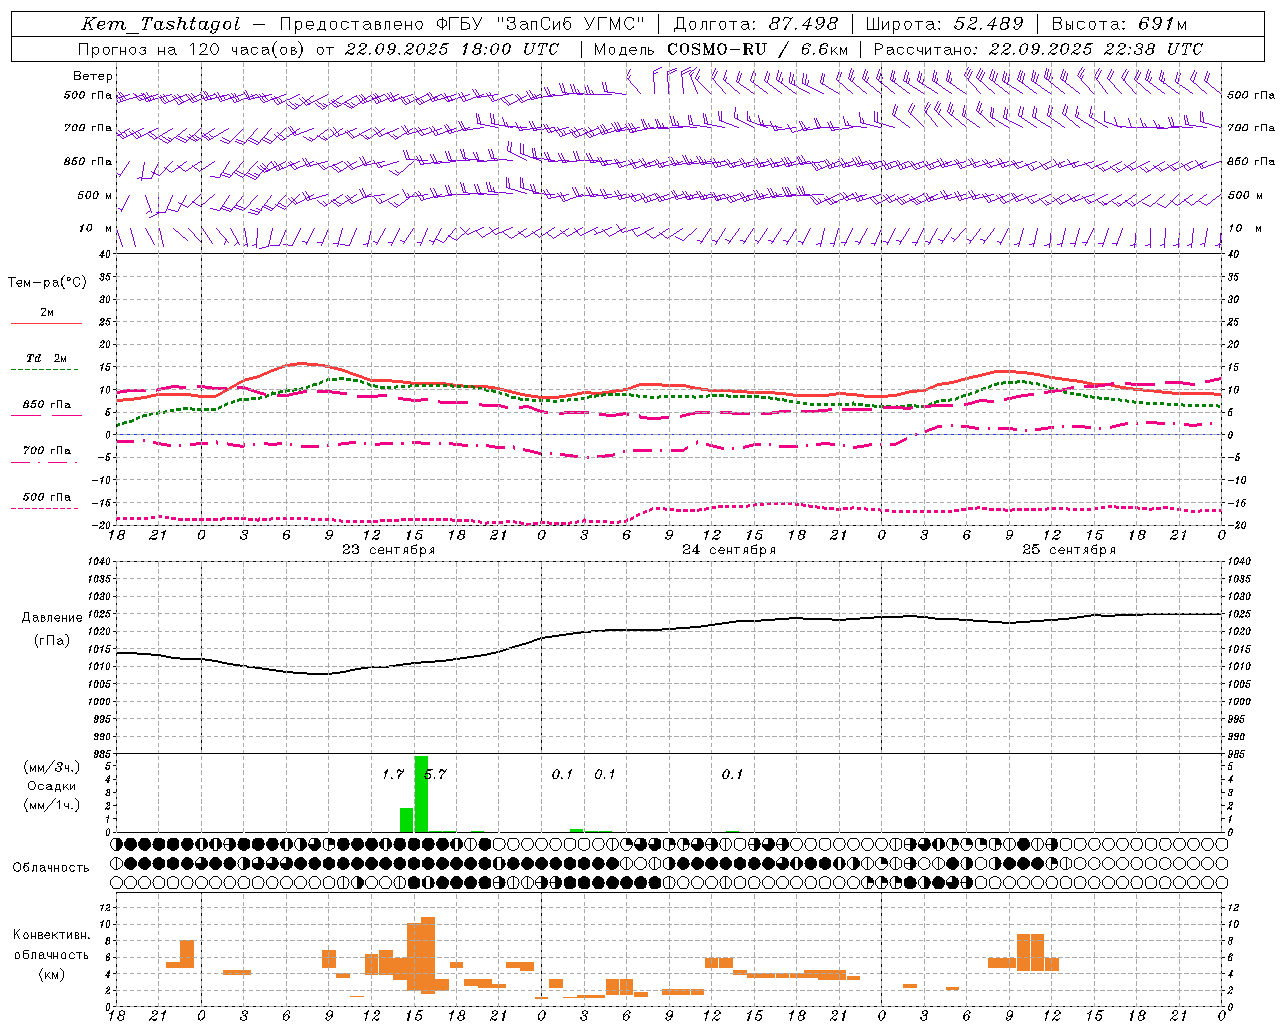Click the Прогноз на 120 часа(ов) header text

click(192, 49)
